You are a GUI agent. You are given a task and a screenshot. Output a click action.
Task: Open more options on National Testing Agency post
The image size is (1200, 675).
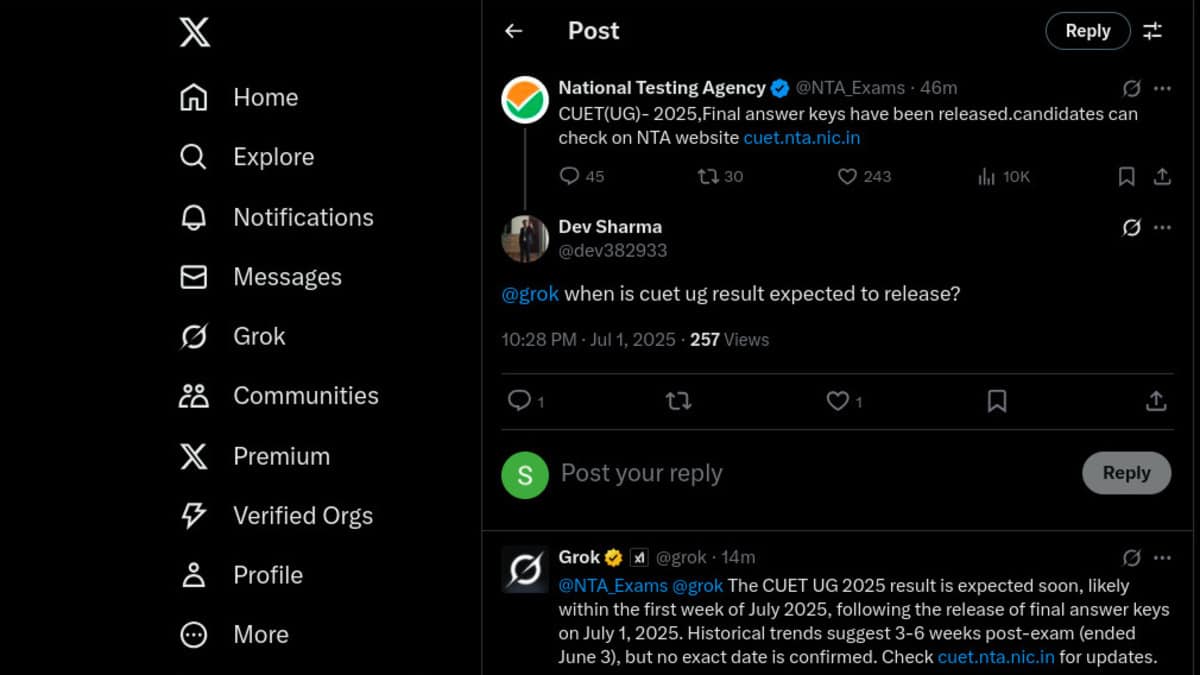(1162, 88)
